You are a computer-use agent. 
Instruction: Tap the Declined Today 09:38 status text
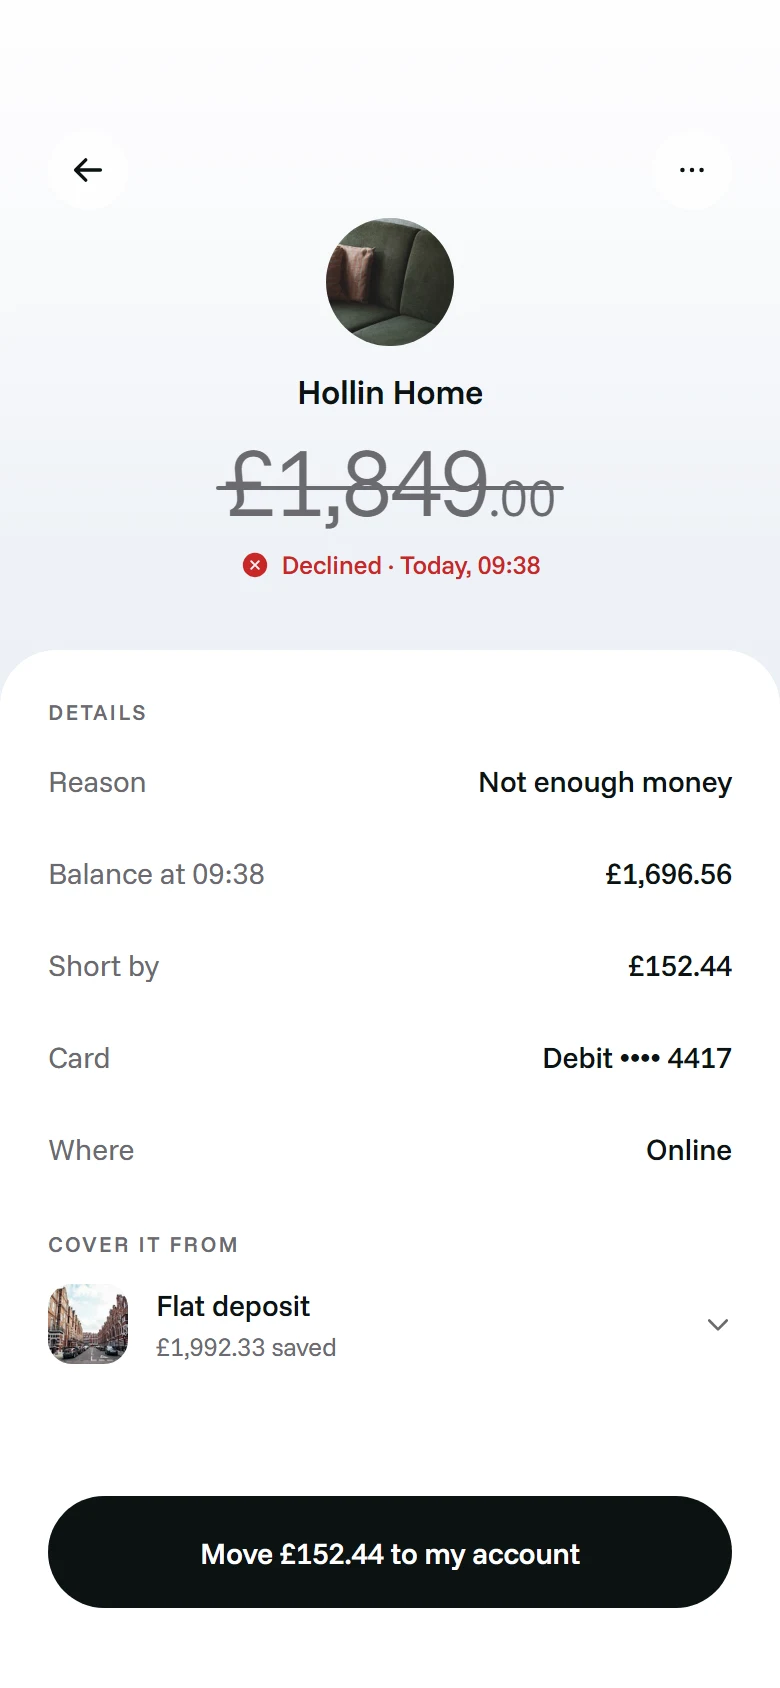(x=411, y=566)
